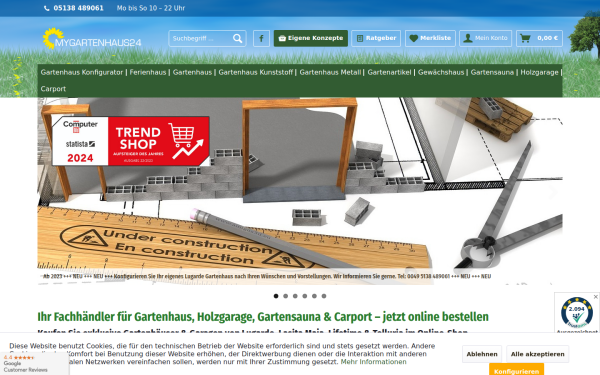Image resolution: width=600 pixels, height=375 pixels.
Task: Click the Trusted Shops seal badge
Action: [577, 313]
